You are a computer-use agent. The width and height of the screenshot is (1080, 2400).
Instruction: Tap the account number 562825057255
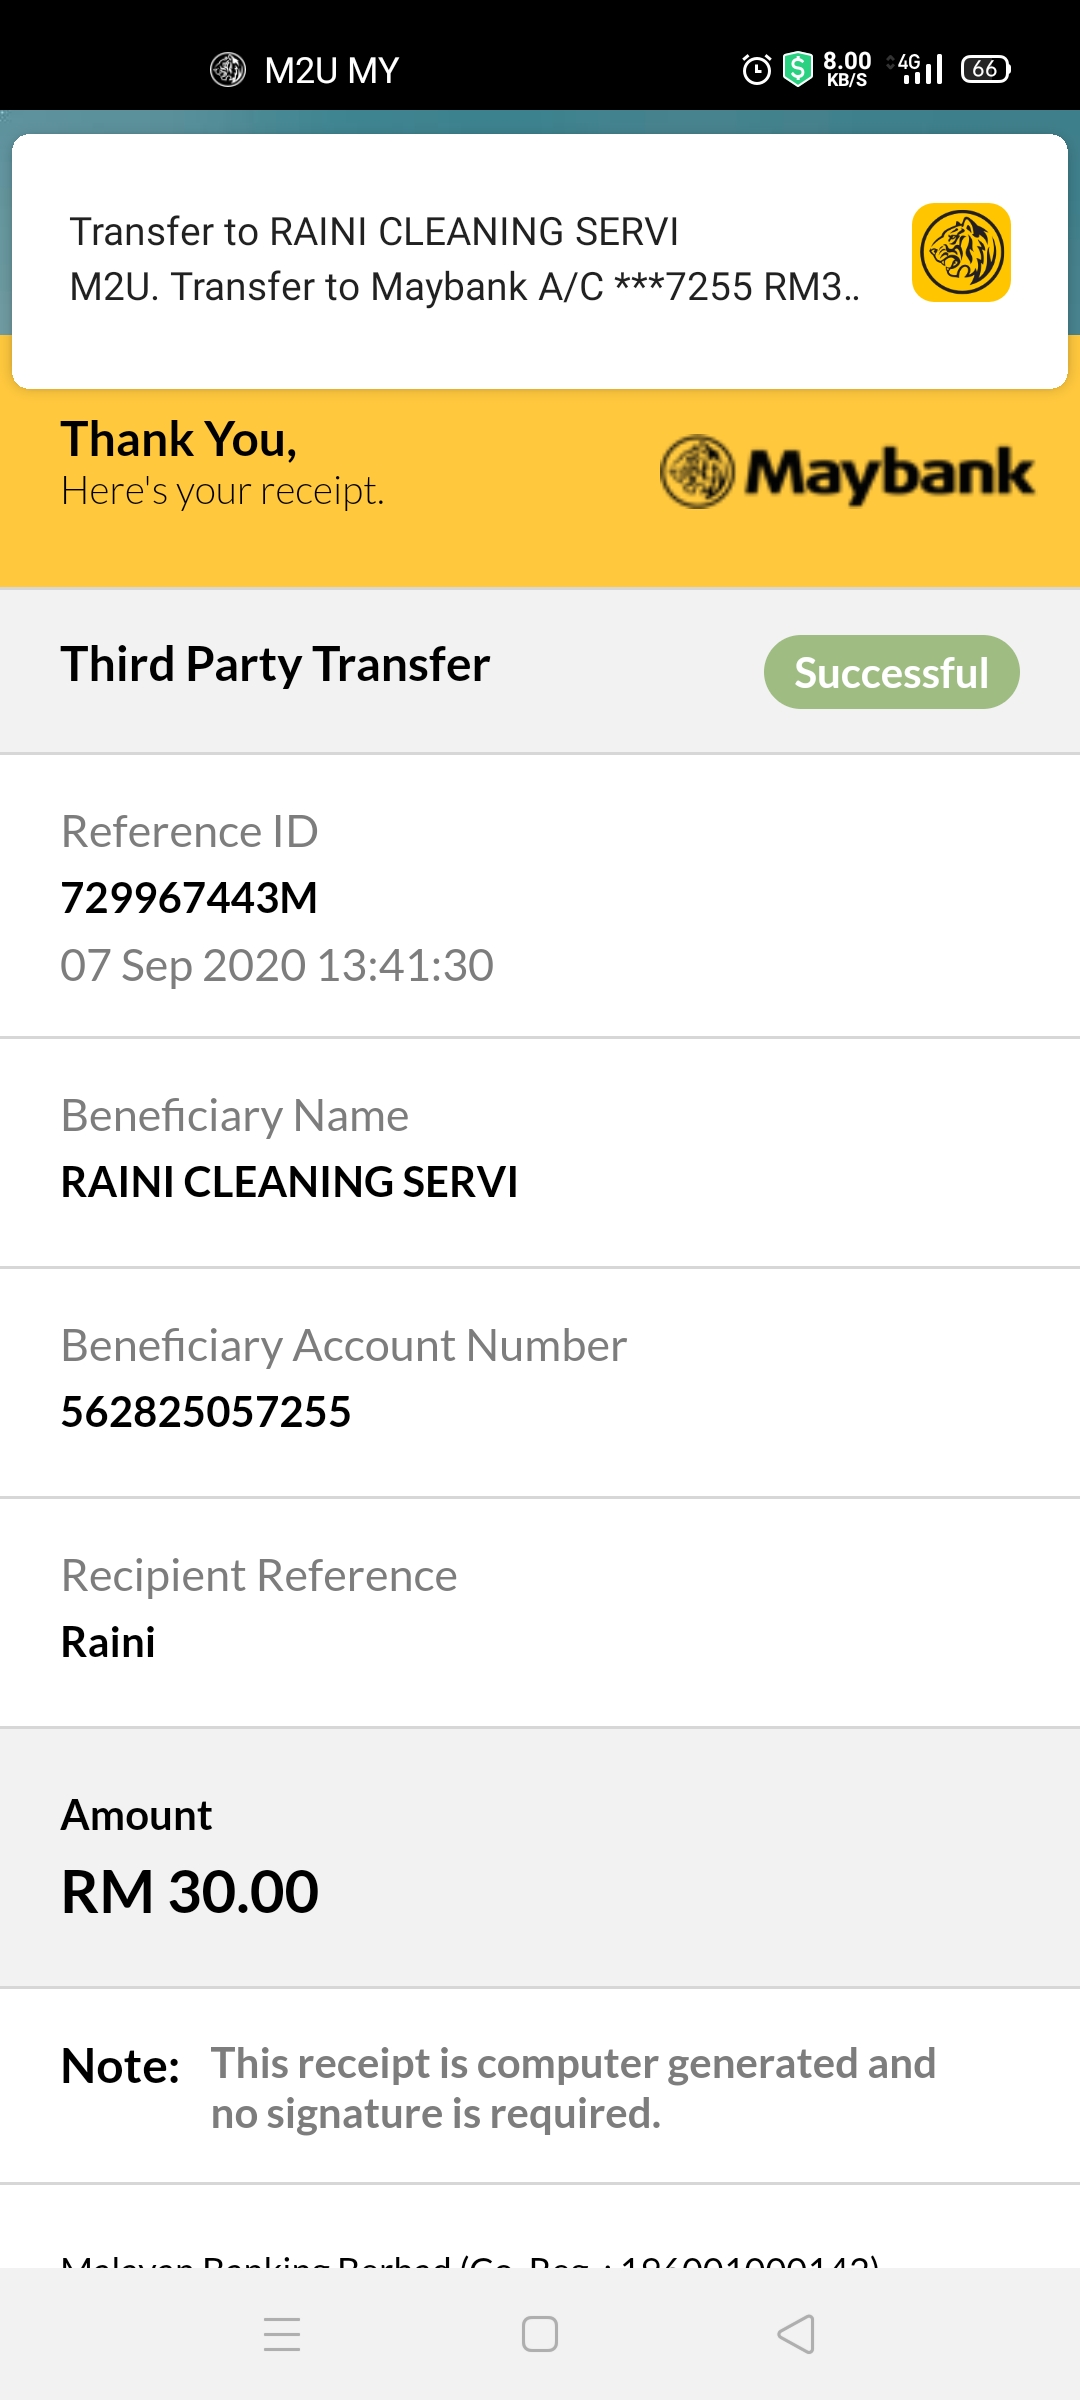coord(206,1412)
